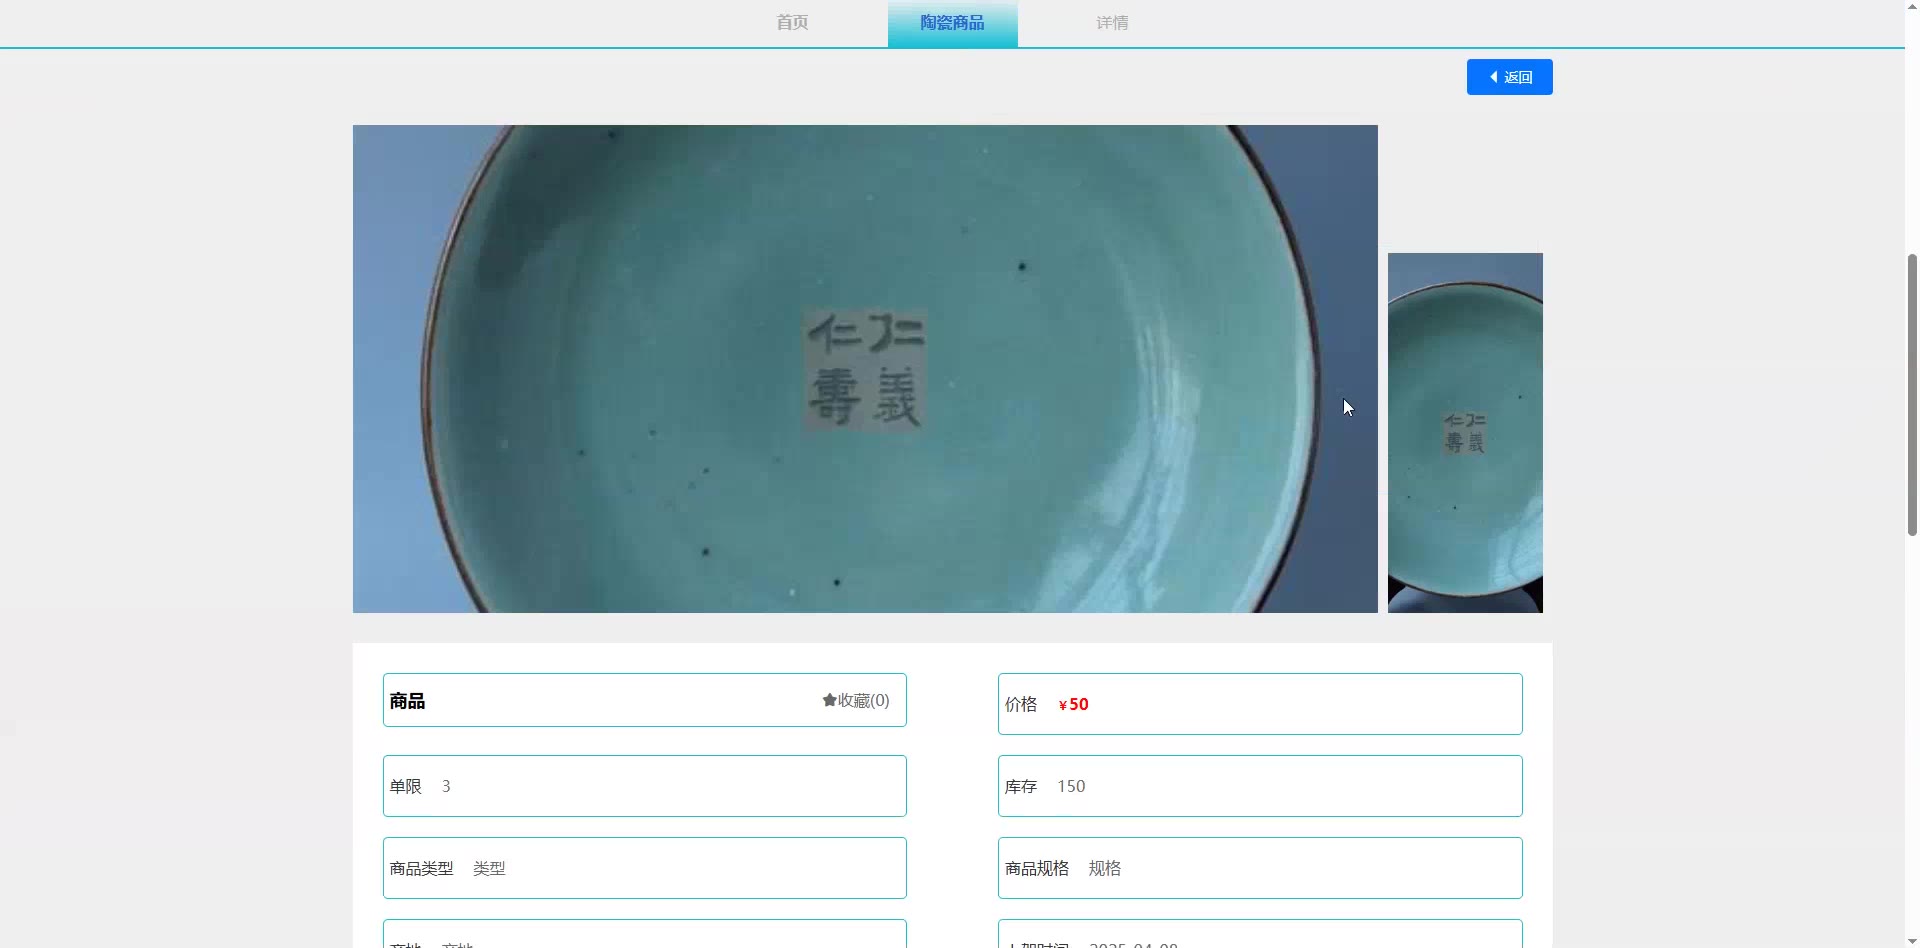1920x948 pixels.
Task: Select the 陶瓷商品 tab
Action: point(952,22)
